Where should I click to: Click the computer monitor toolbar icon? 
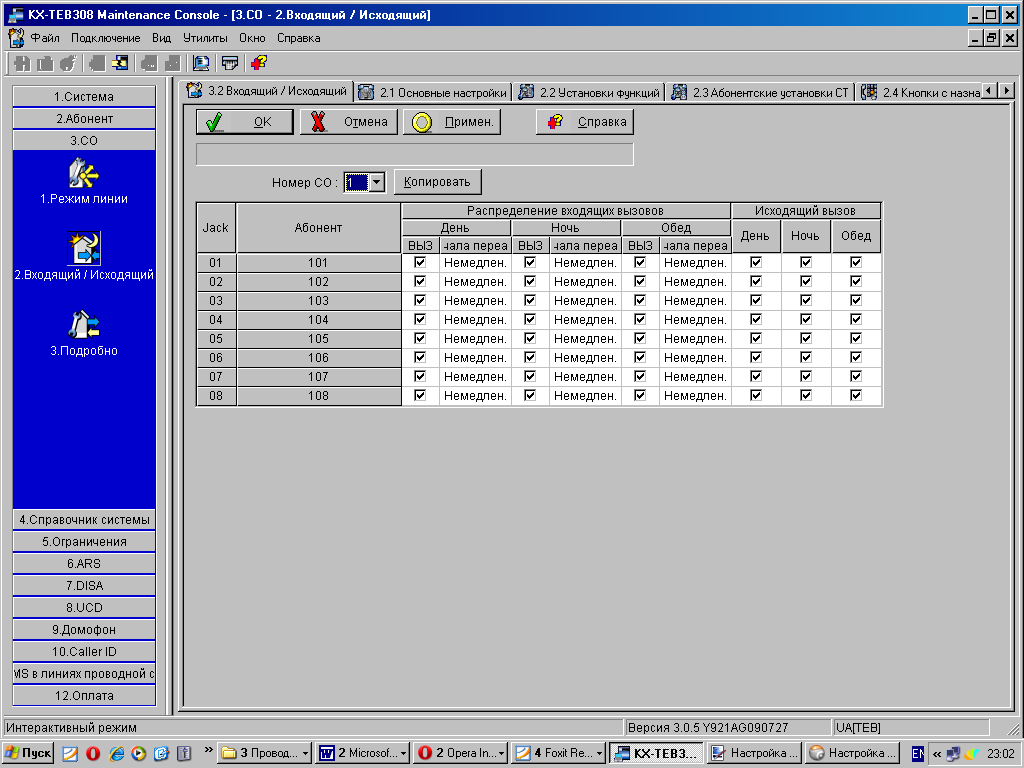[x=201, y=63]
